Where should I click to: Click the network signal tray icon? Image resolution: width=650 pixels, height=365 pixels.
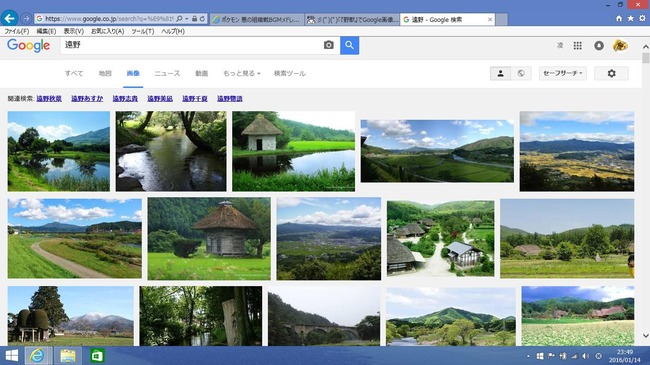tap(574, 356)
